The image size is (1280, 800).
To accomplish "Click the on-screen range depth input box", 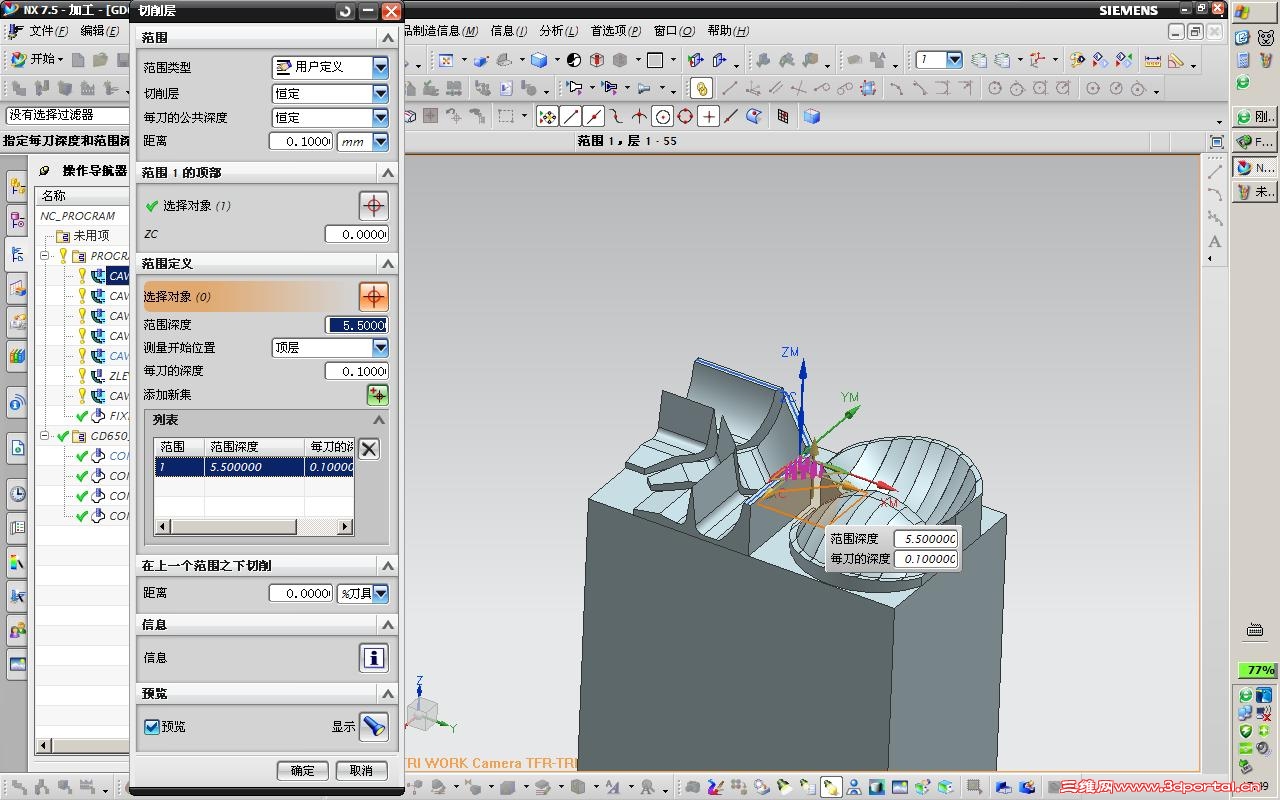I will 926,539.
